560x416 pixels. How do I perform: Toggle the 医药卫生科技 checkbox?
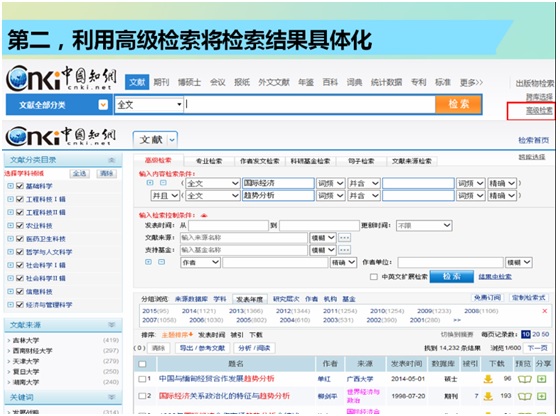20,239
